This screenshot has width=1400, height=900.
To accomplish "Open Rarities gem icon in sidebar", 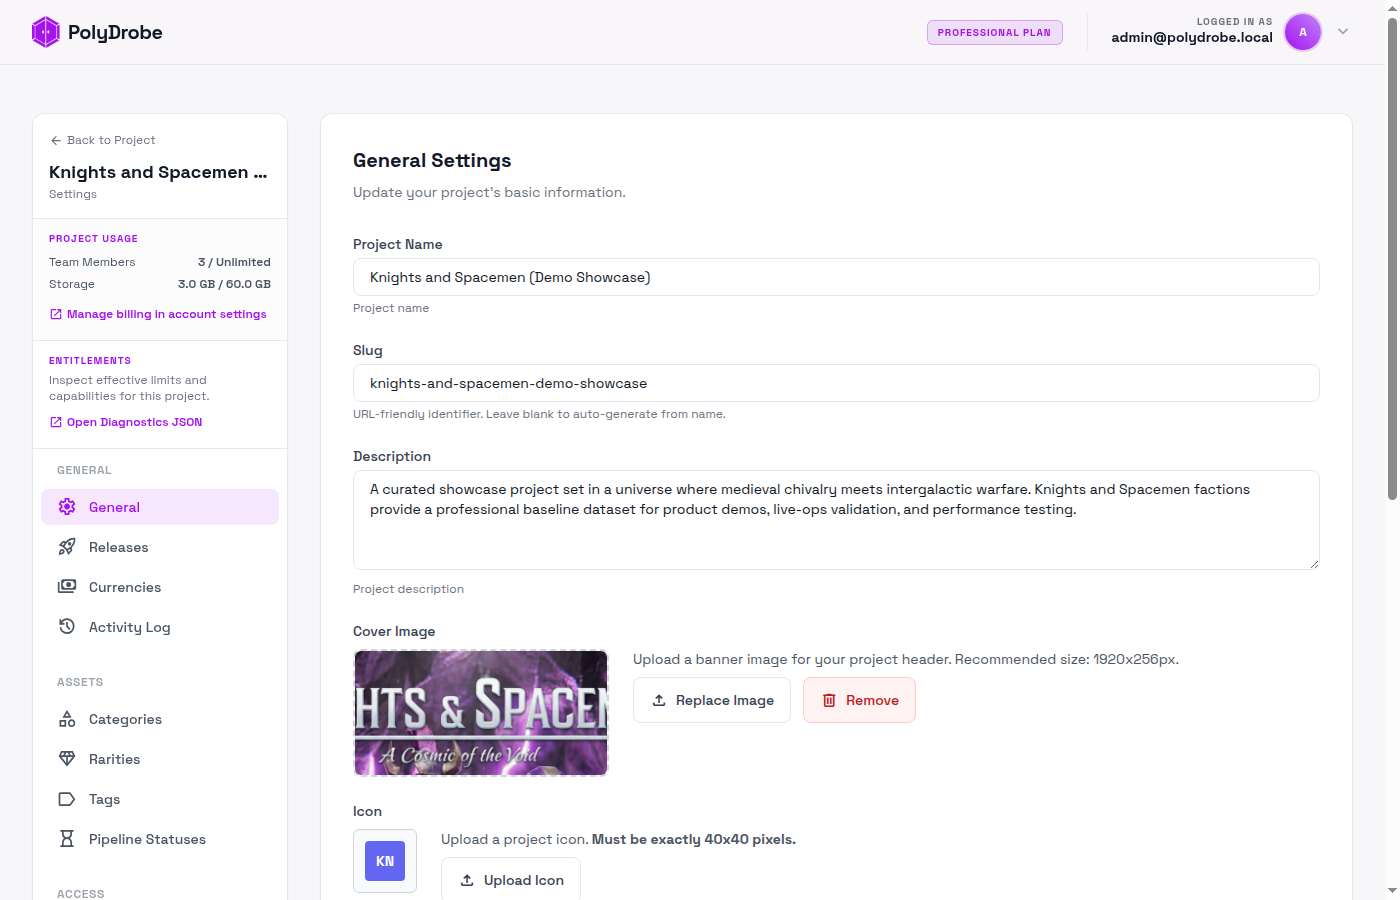I will (67, 759).
